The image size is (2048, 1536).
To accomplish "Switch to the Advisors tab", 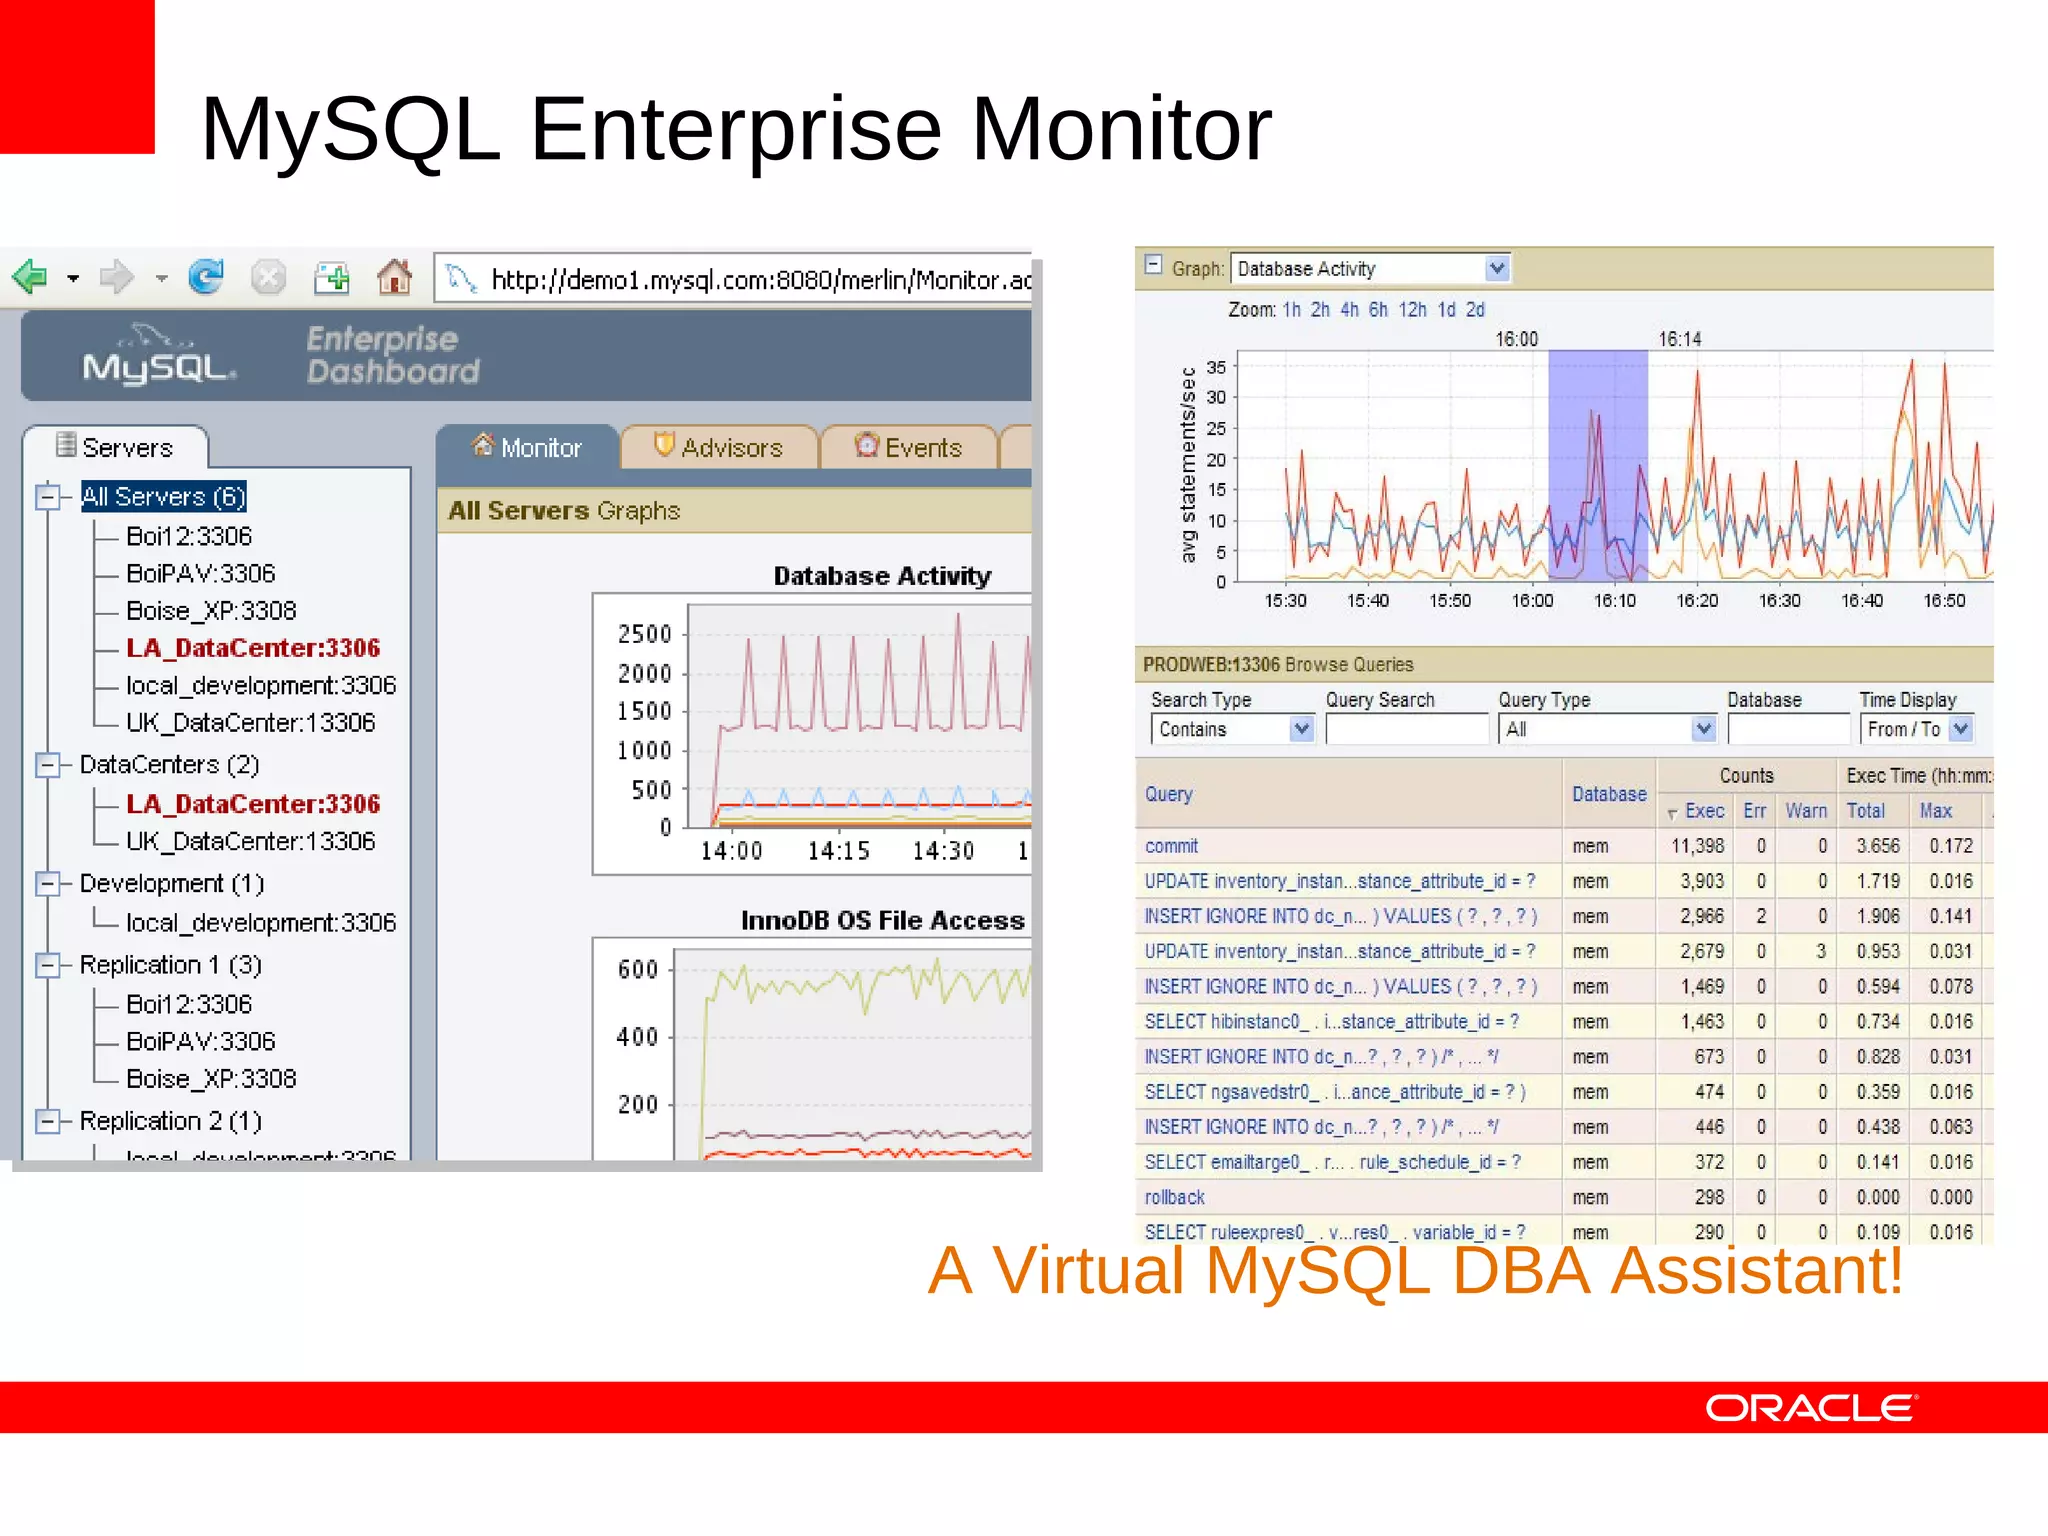I will 719,447.
